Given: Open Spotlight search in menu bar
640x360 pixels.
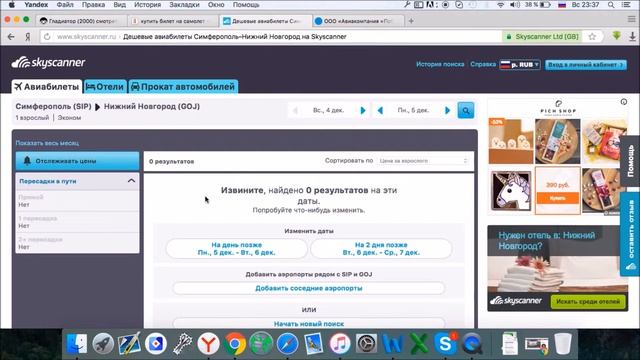Looking at the screenshot, I should (x=611, y=5).
